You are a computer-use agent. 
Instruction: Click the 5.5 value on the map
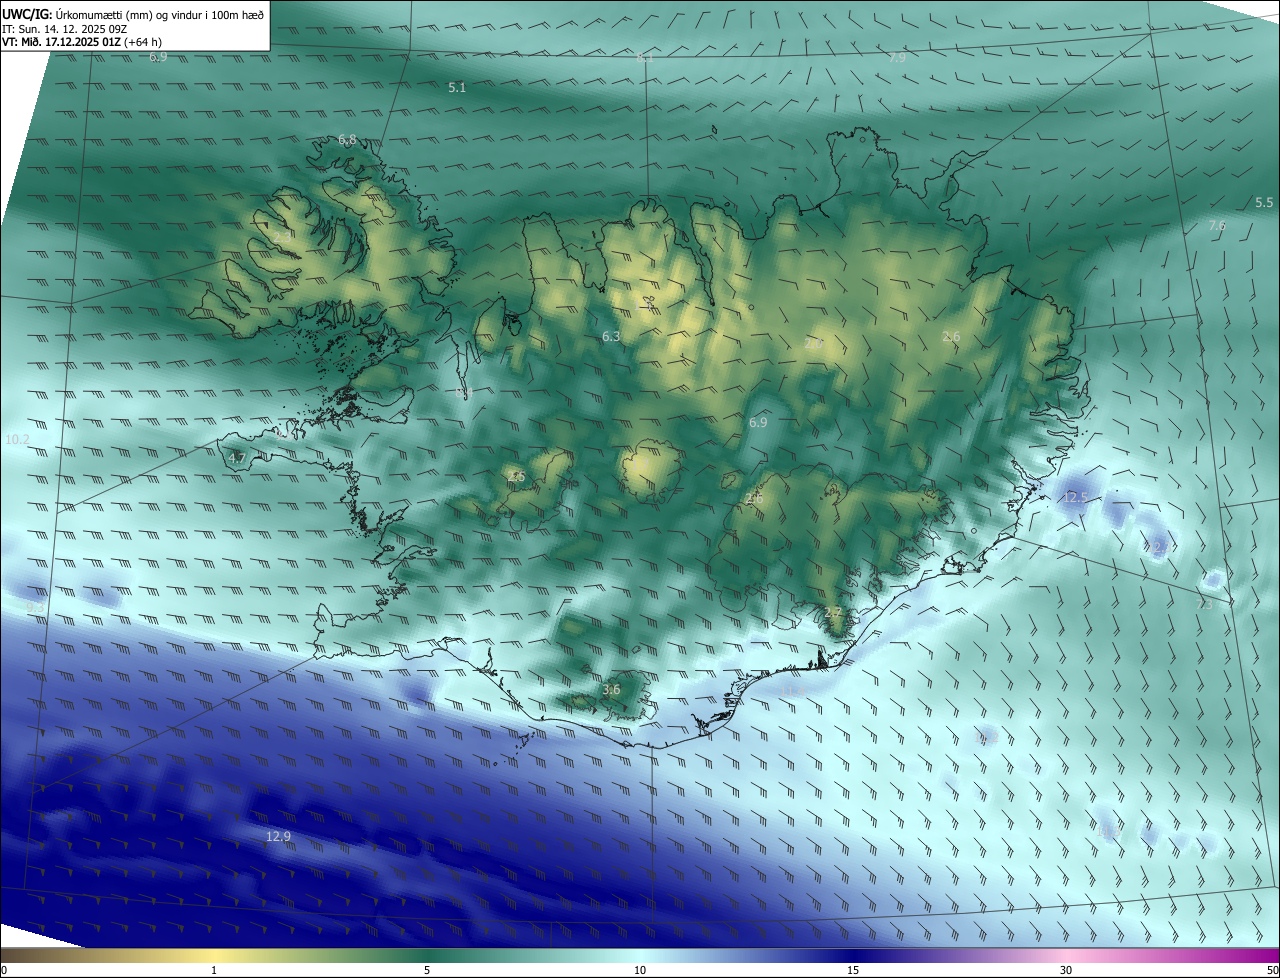pos(1264,203)
